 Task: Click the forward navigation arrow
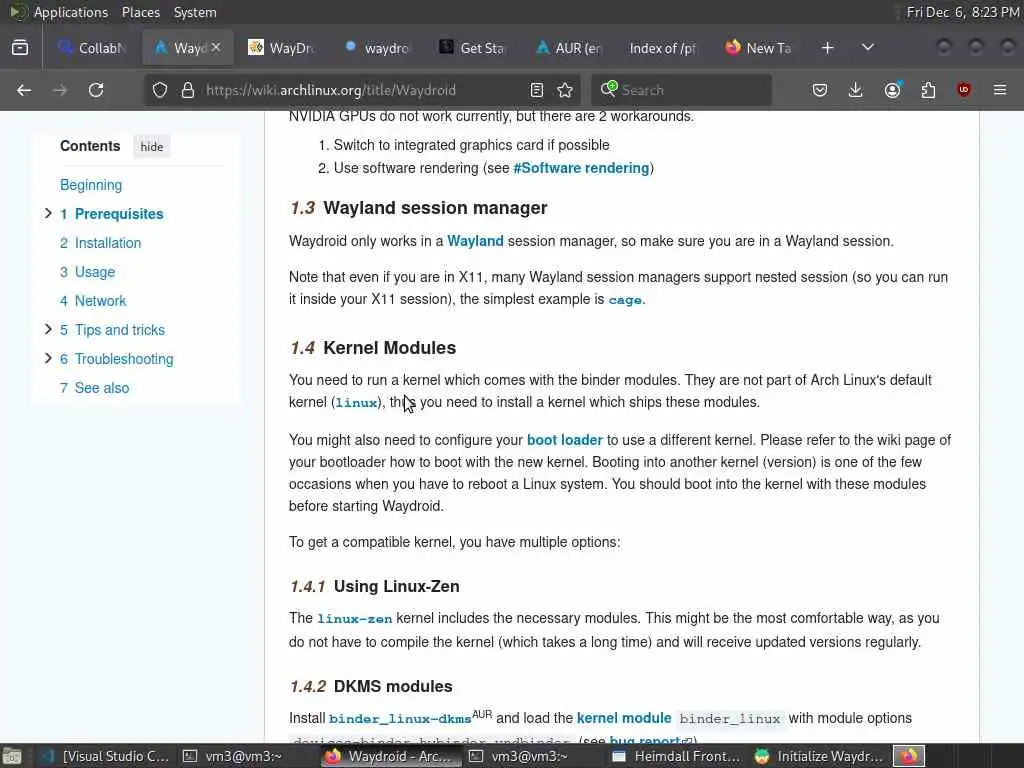60,90
